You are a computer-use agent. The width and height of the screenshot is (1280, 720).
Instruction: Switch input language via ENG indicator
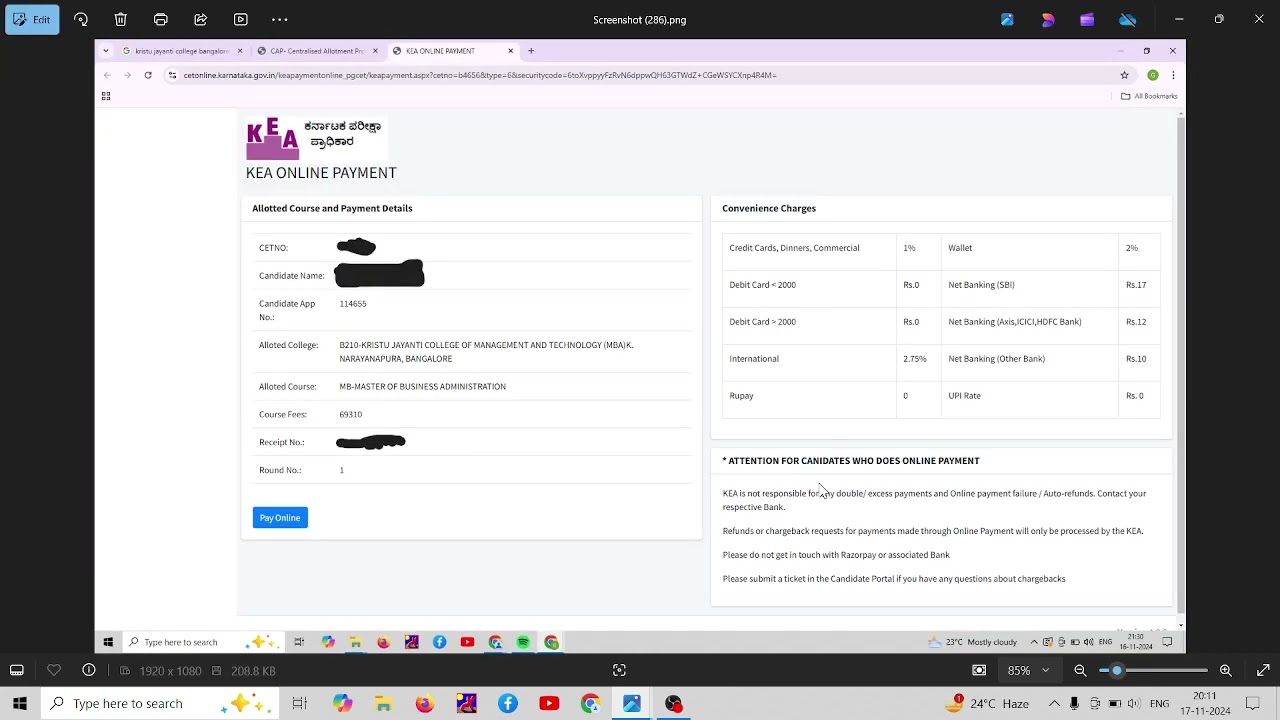(1159, 704)
